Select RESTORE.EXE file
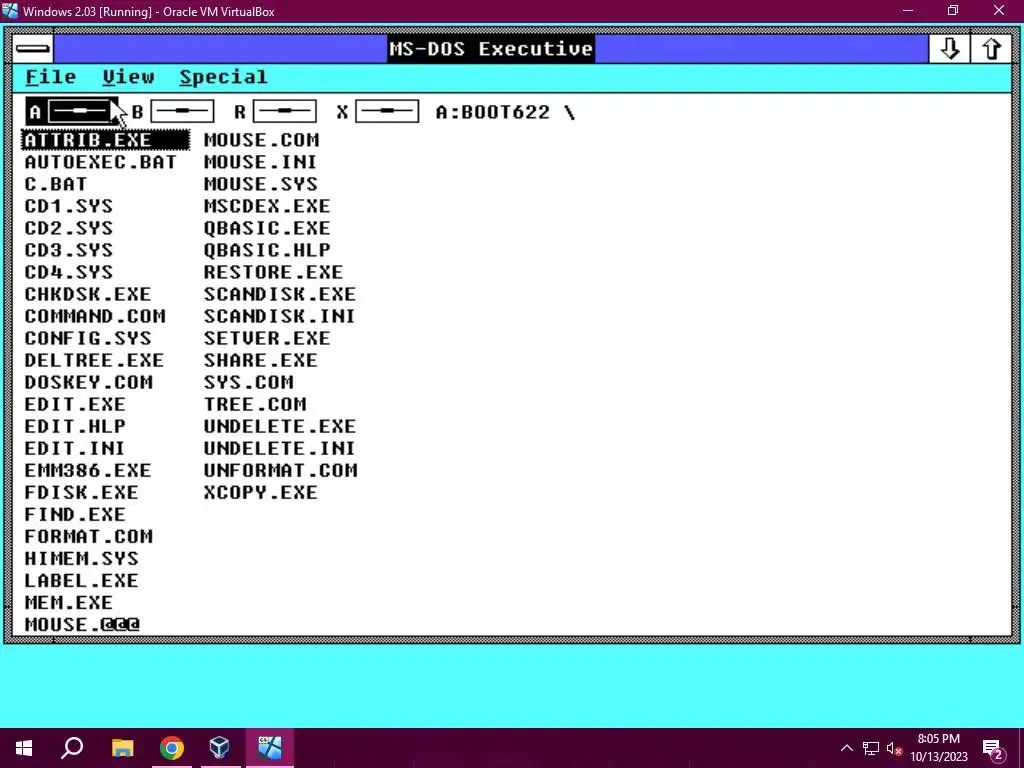Image resolution: width=1024 pixels, height=768 pixels. 274,272
